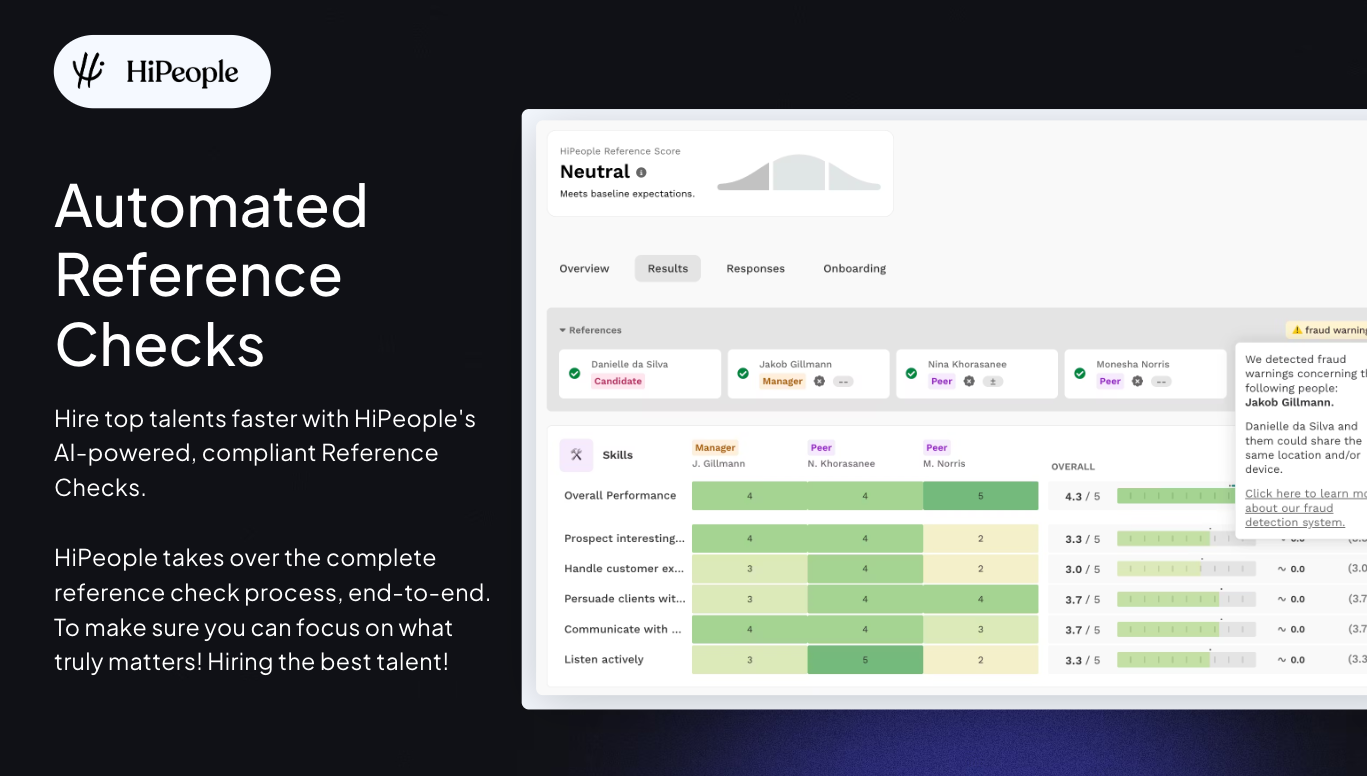
Task: Click the Candidate badge under Danielle da Silva
Action: [618, 381]
